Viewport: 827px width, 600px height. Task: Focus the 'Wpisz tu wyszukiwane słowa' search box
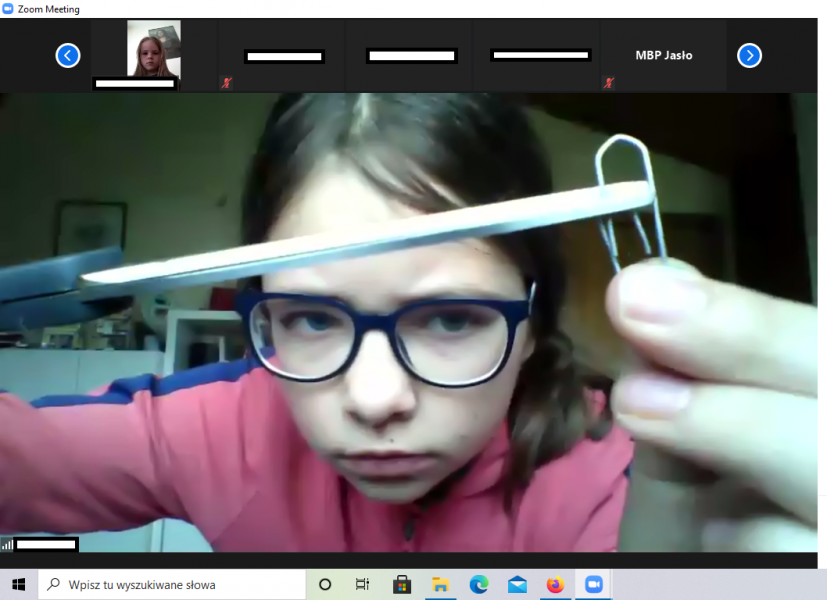(172, 584)
